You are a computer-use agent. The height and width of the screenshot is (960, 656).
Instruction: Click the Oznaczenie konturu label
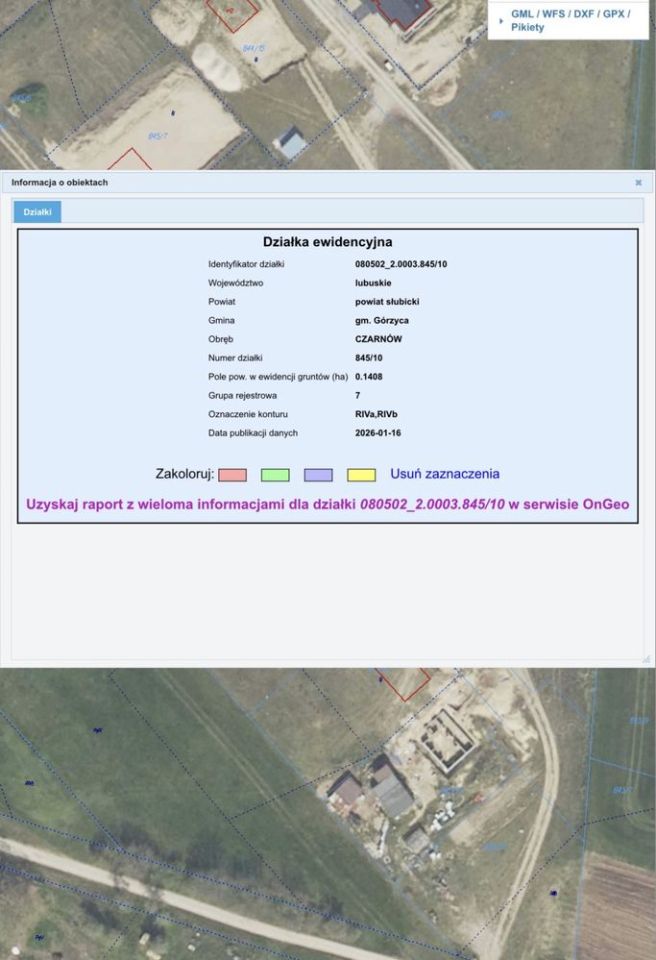[248, 414]
